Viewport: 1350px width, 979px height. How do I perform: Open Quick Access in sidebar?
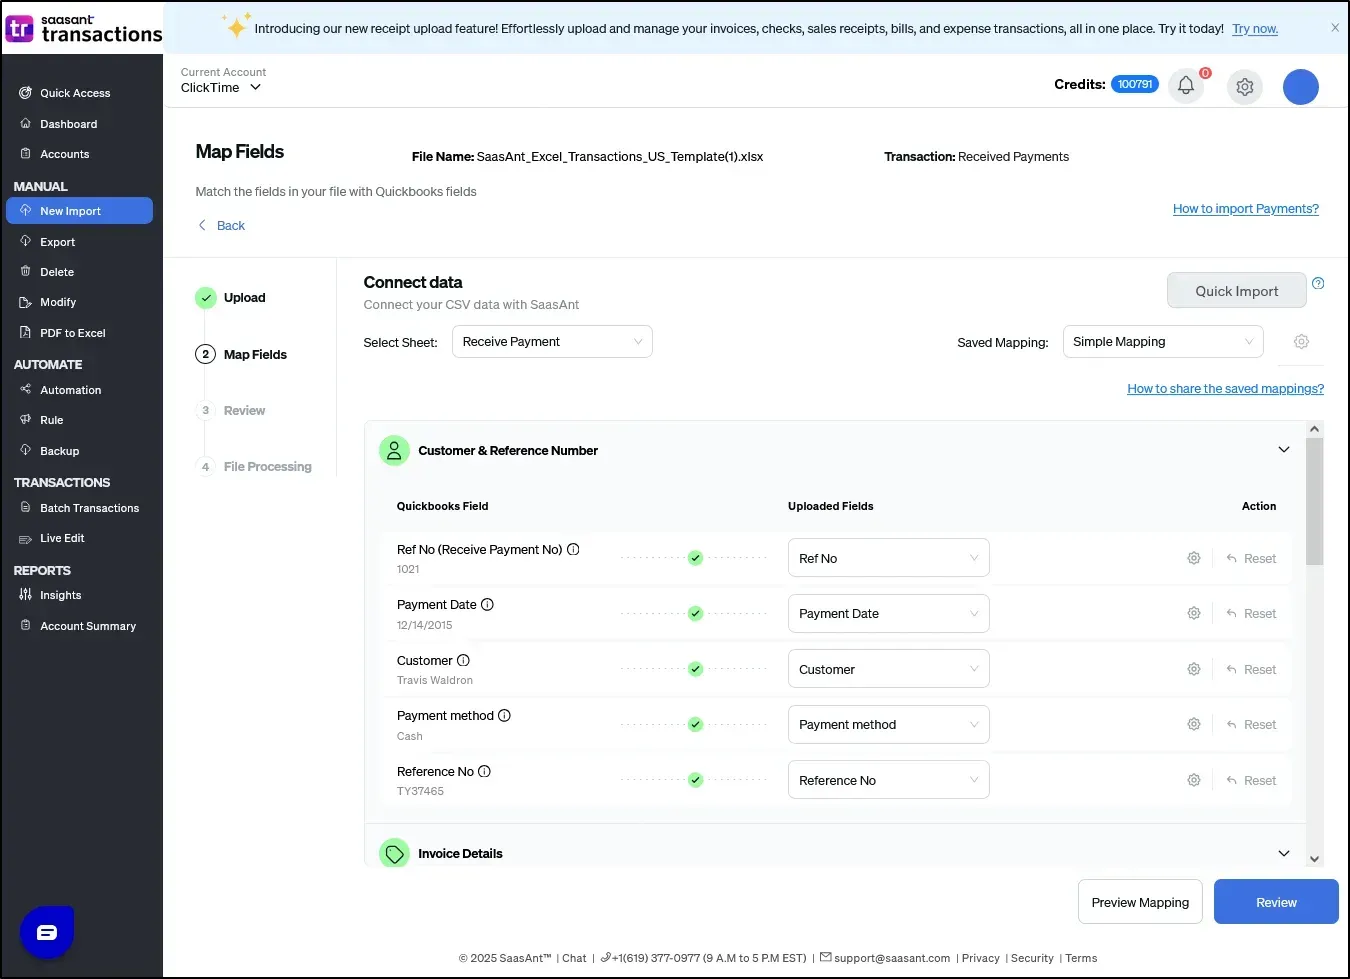coord(75,93)
